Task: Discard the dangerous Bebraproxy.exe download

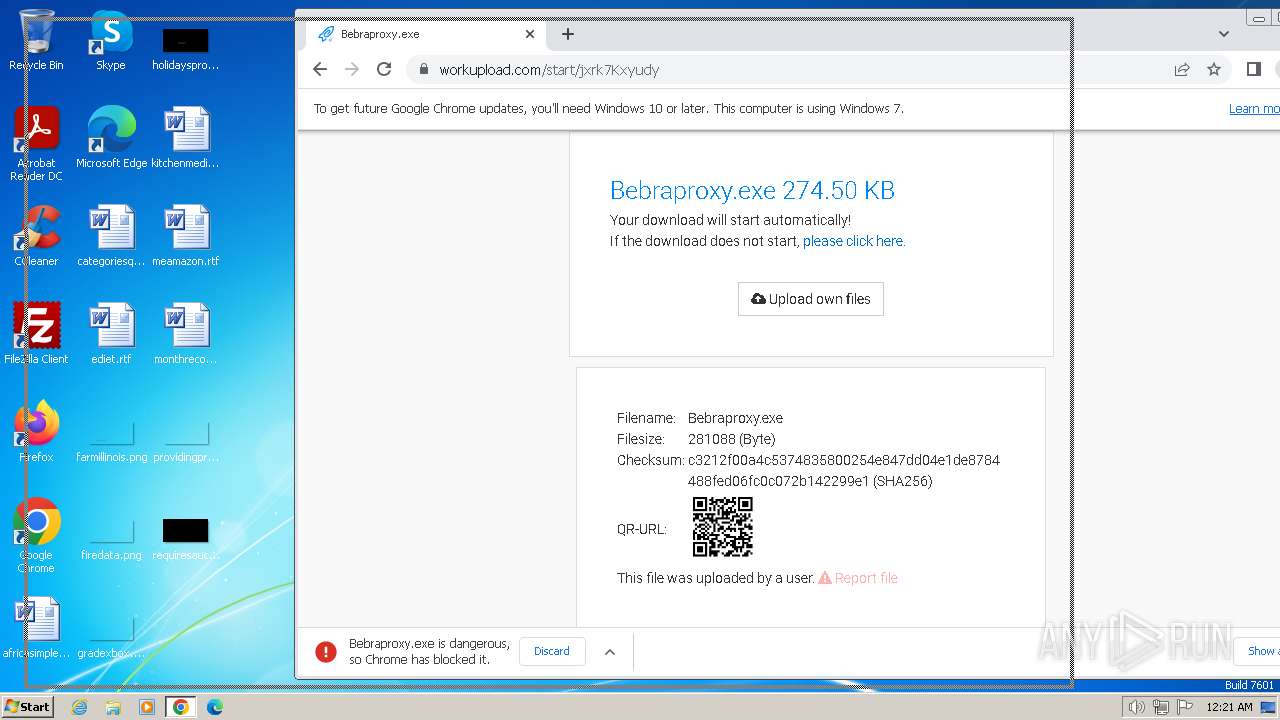Action: pos(551,651)
